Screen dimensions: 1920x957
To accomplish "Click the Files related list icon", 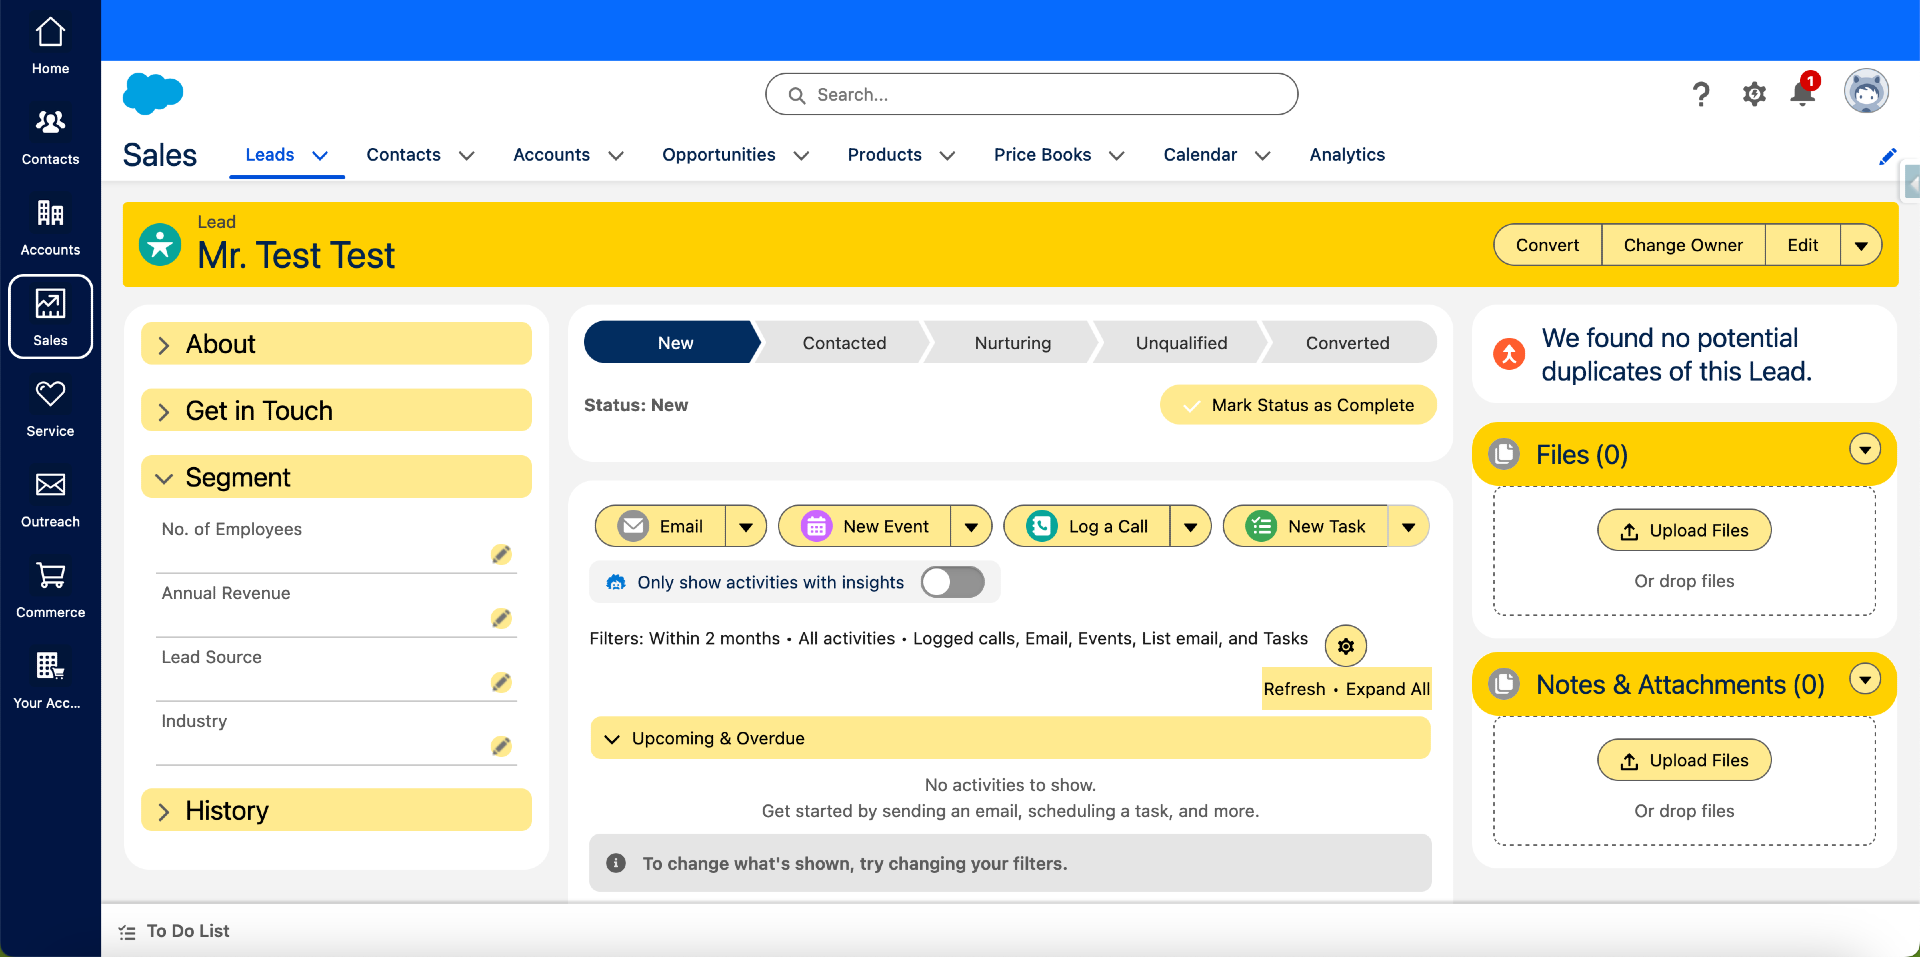I will point(1504,454).
